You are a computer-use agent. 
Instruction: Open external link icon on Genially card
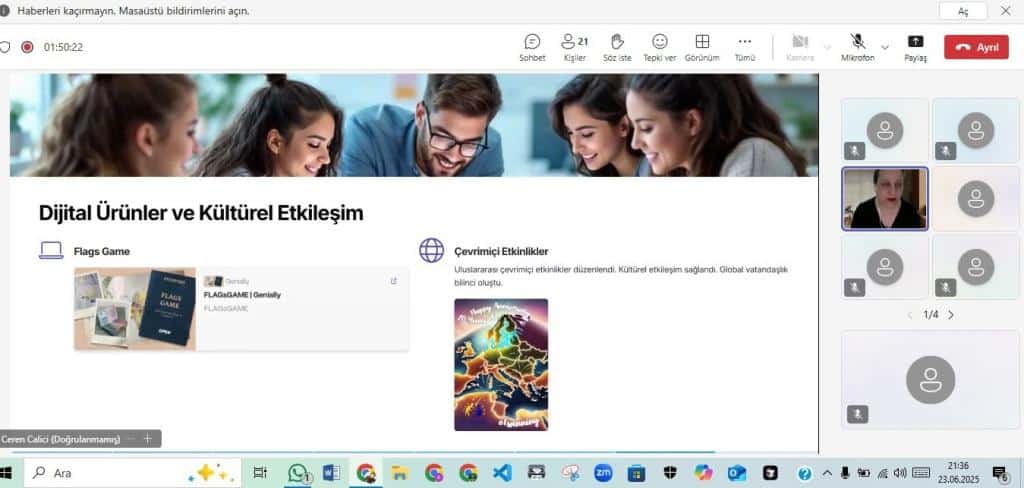pos(393,281)
